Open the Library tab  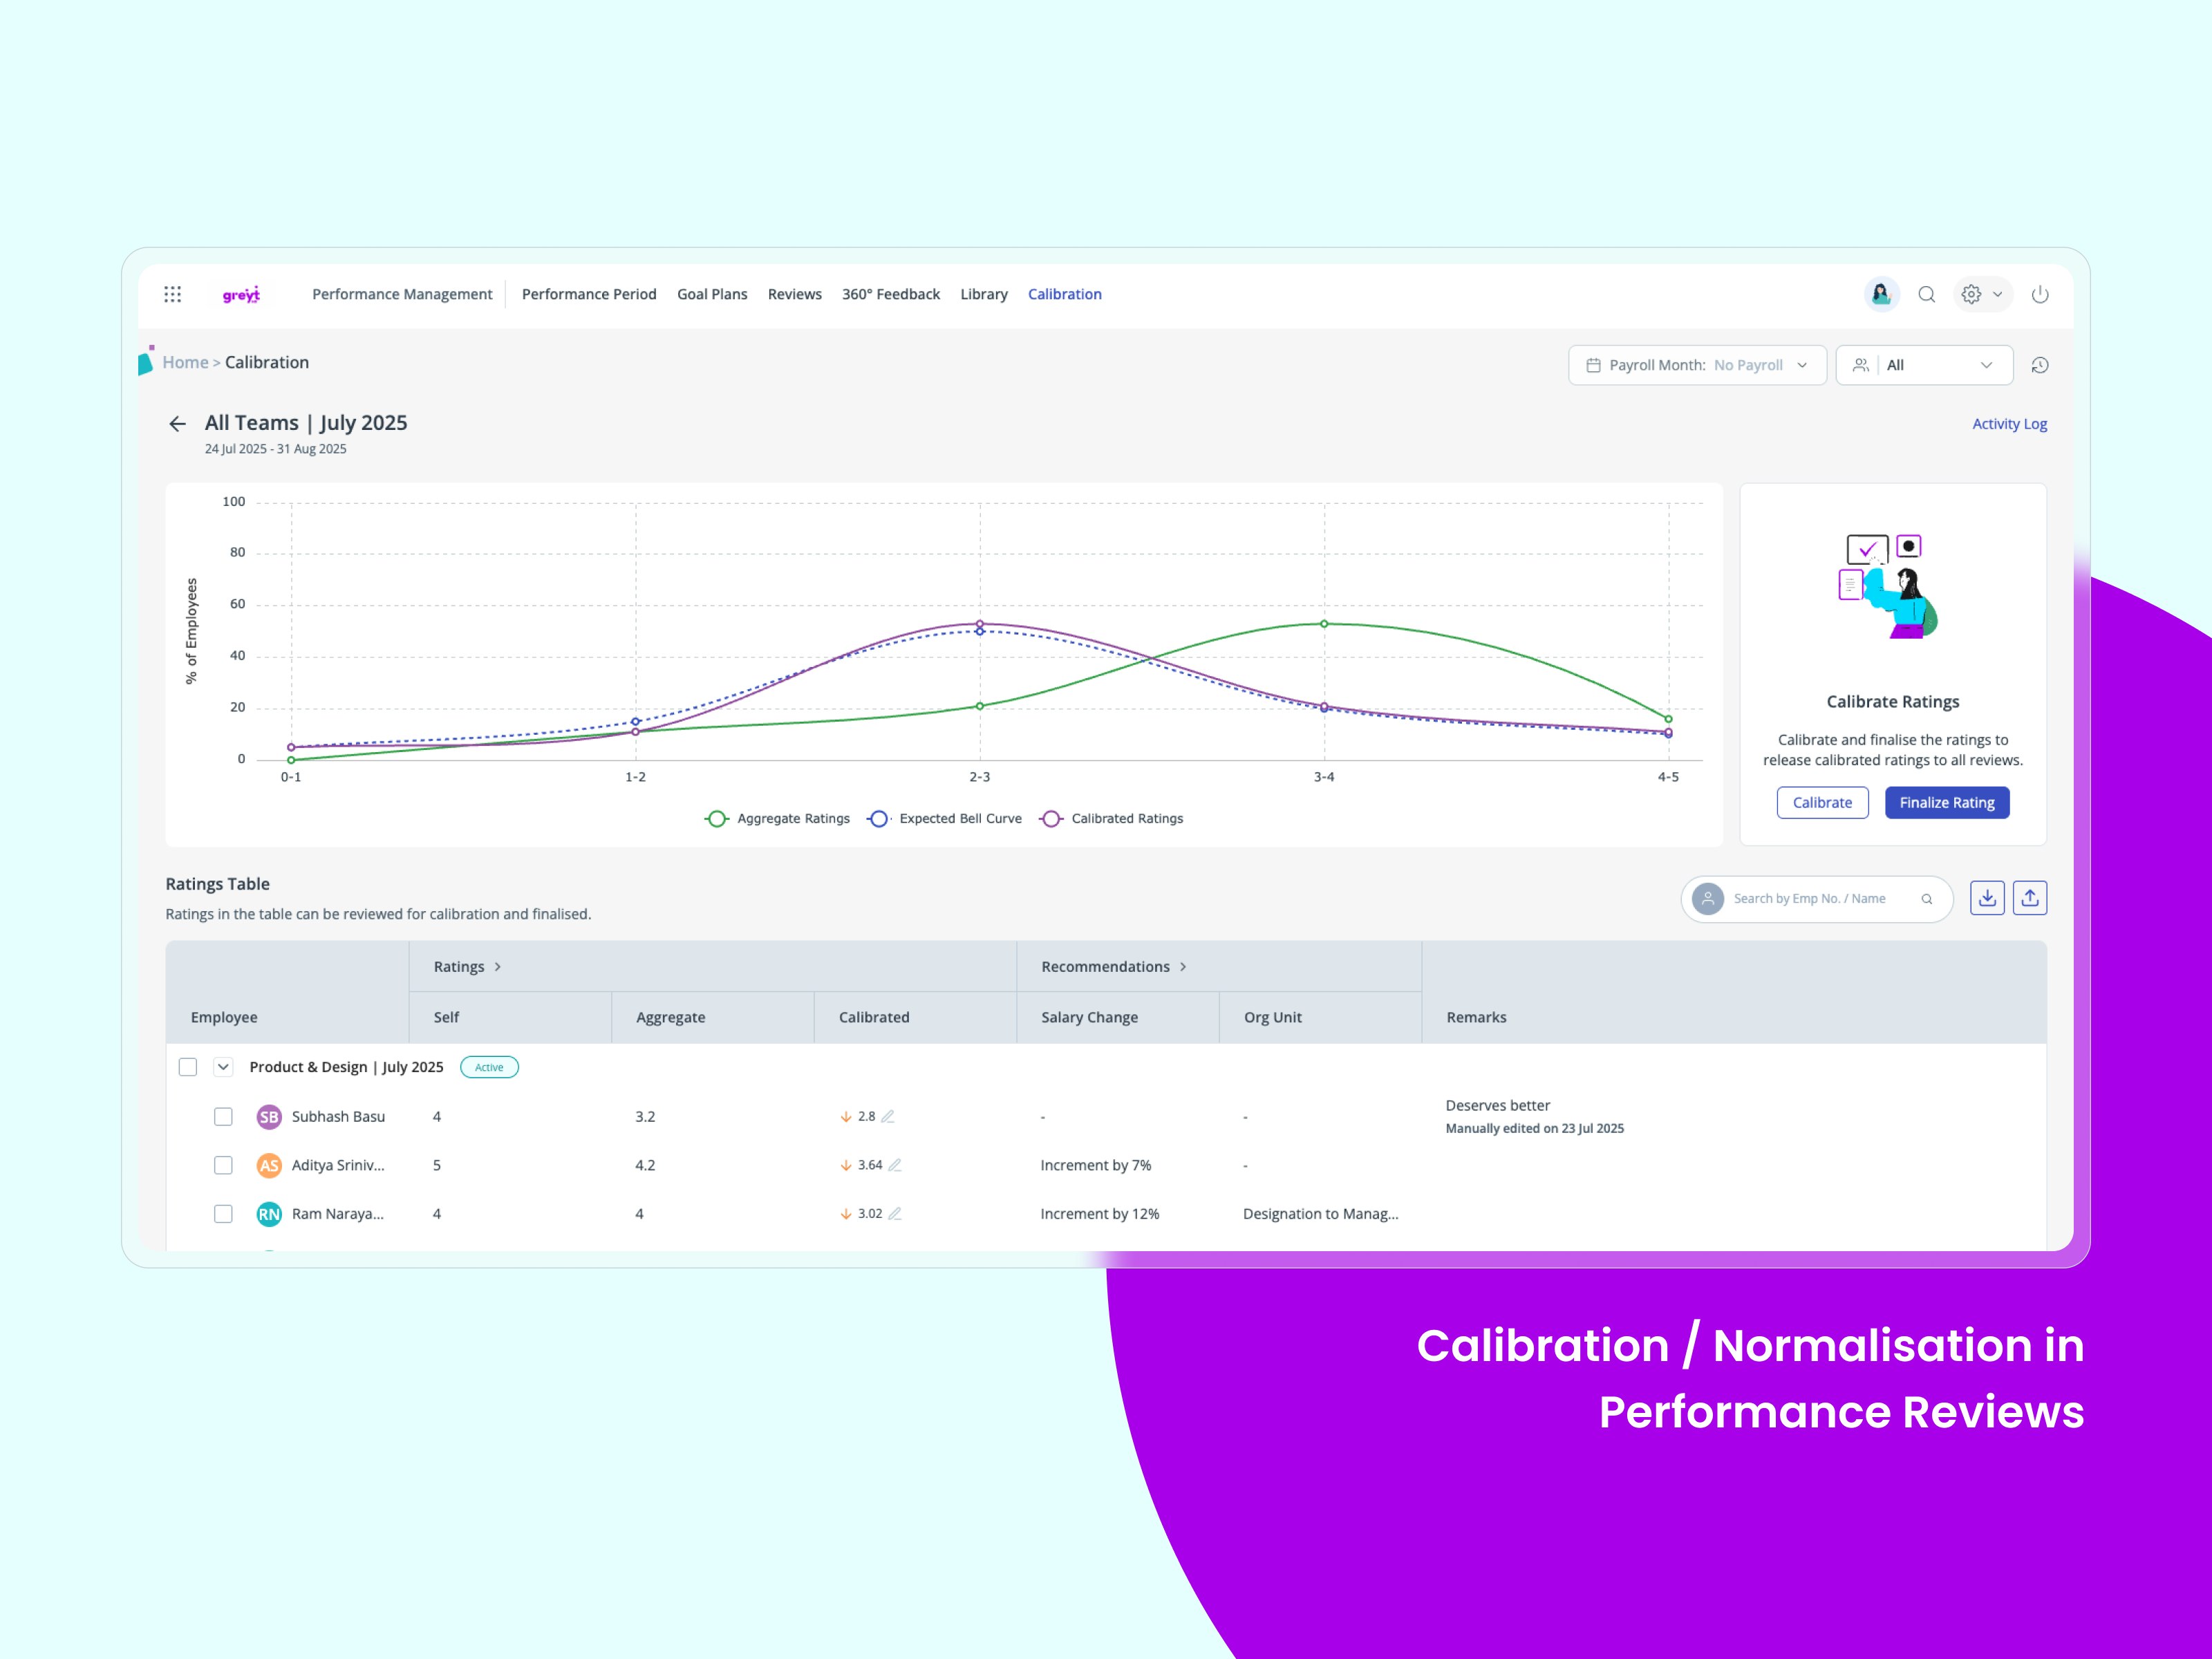tap(984, 294)
